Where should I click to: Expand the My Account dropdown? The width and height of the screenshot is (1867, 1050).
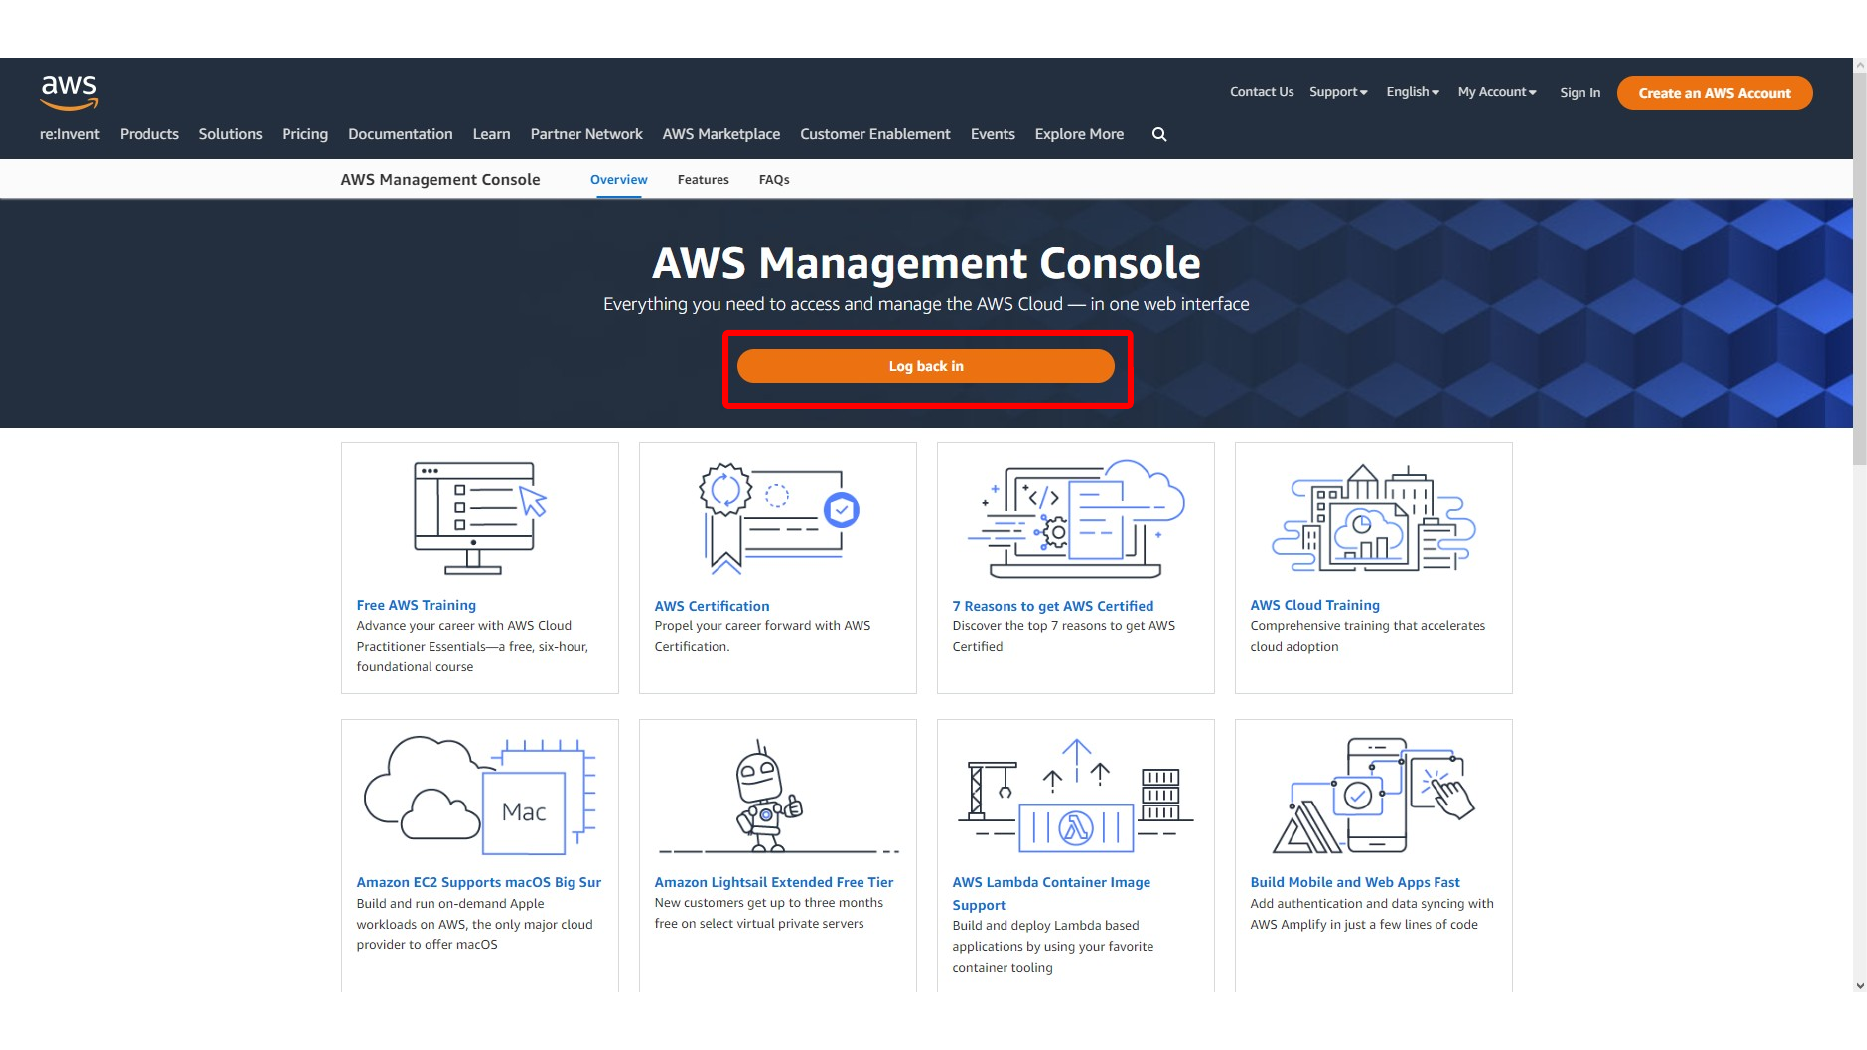tap(1497, 92)
